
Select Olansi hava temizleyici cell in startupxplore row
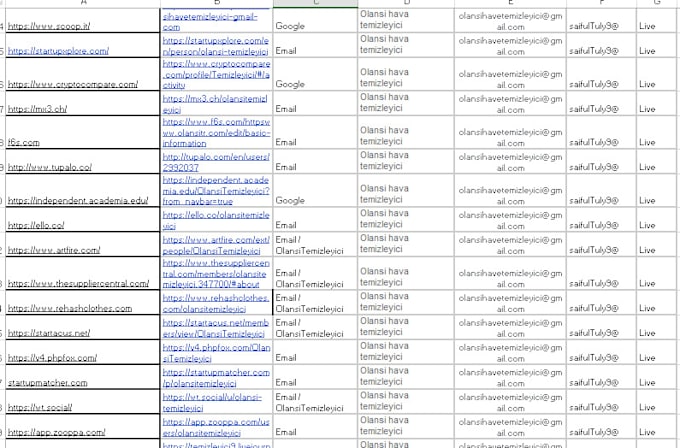(x=406, y=46)
